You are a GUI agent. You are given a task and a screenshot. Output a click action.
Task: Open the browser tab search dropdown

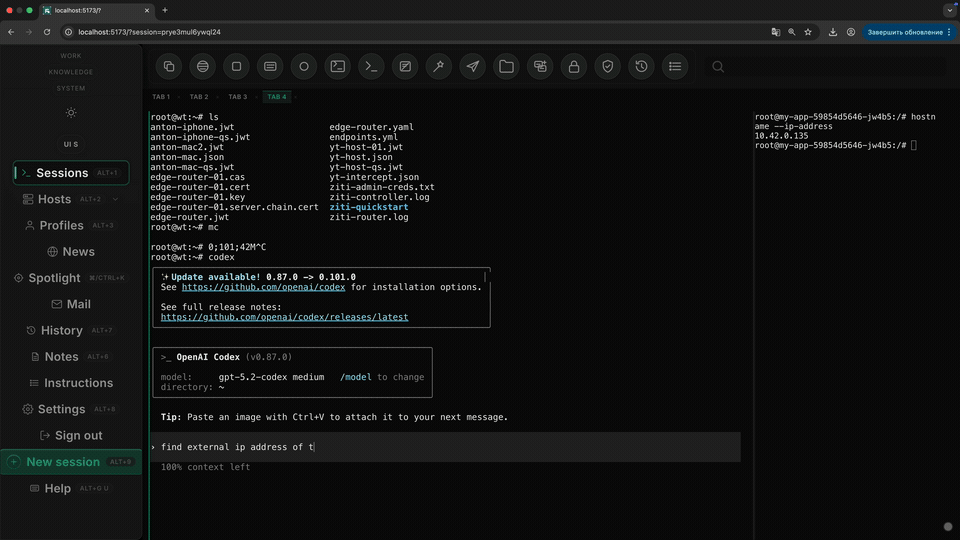(948, 10)
